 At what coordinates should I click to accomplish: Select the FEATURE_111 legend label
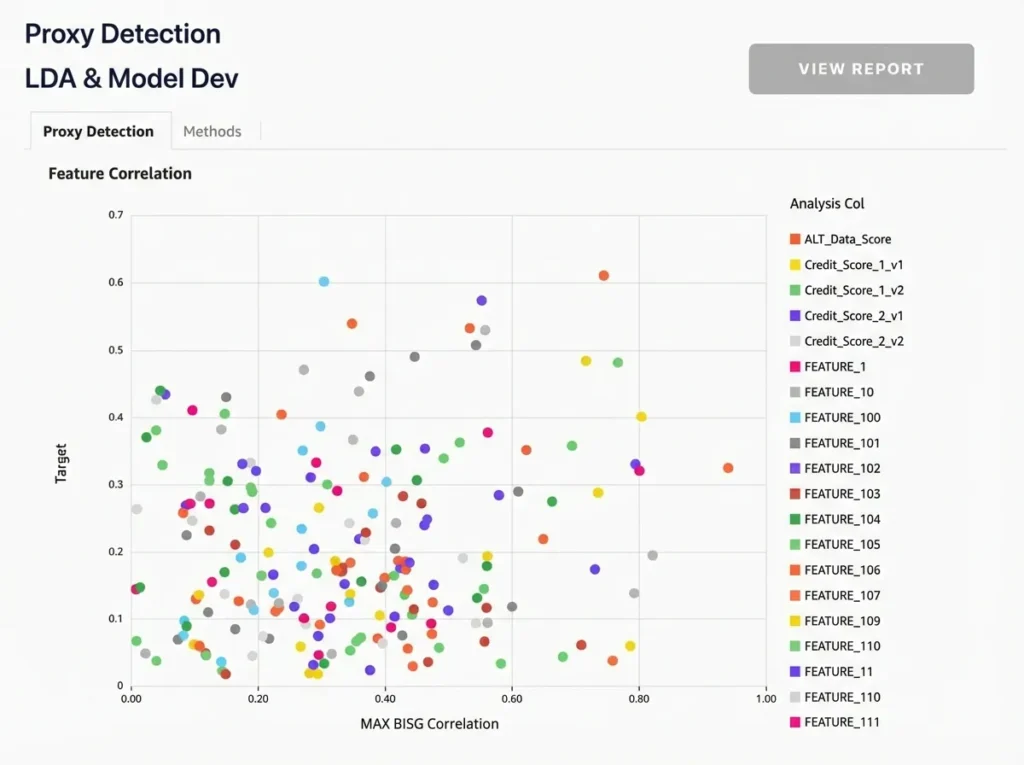(x=842, y=722)
